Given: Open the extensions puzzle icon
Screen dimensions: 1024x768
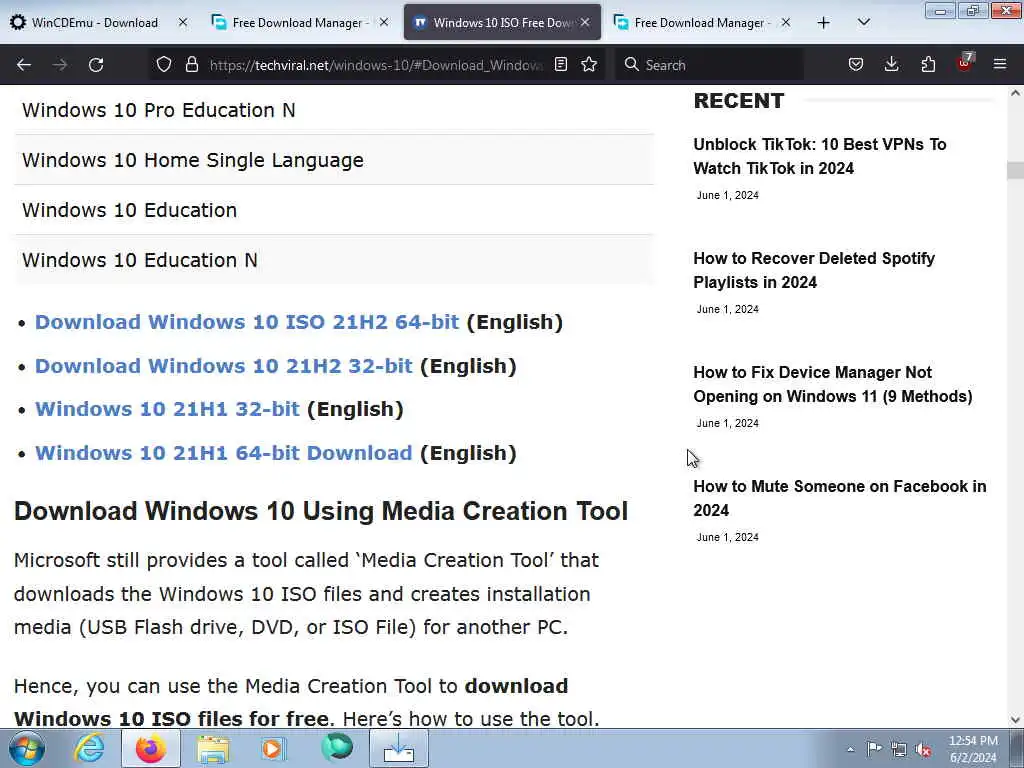Looking at the screenshot, I should 928,65.
